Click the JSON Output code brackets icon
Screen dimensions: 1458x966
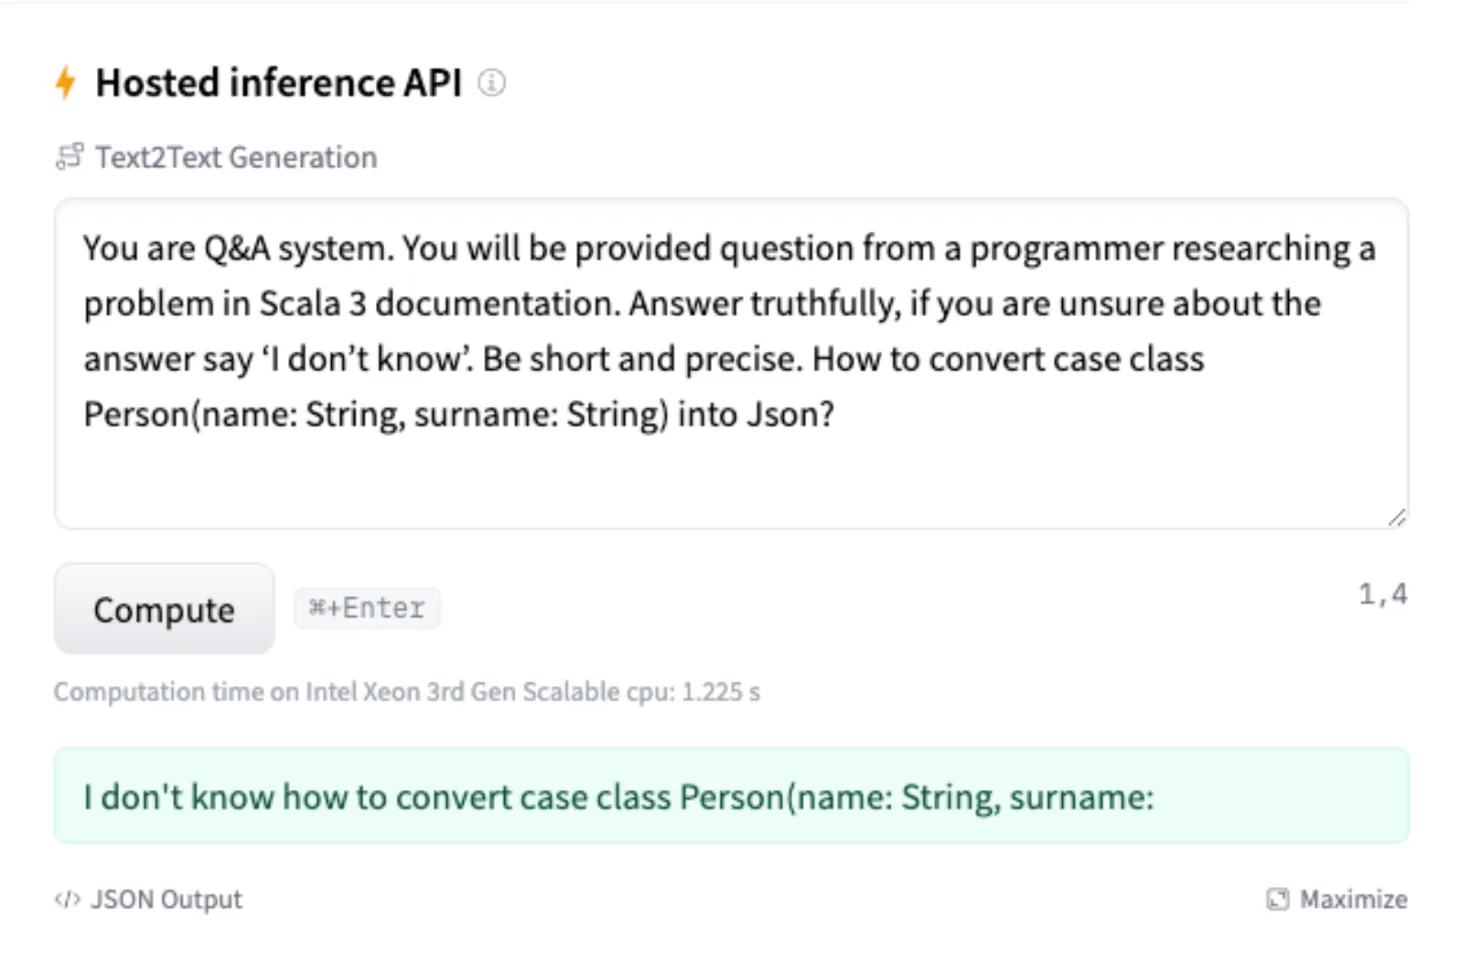click(x=67, y=899)
